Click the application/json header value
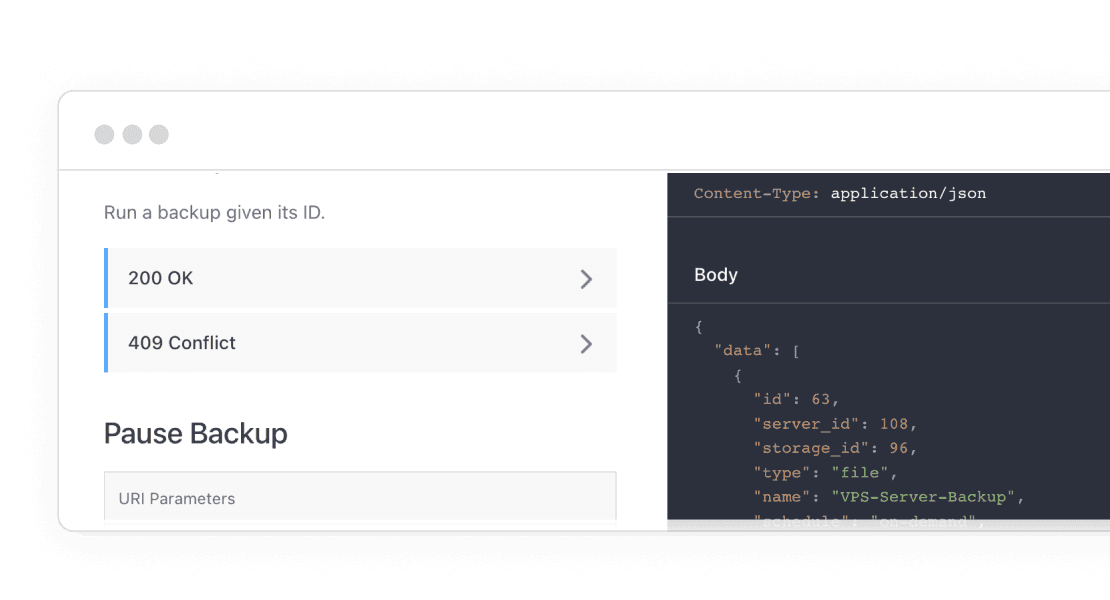 coord(908,193)
